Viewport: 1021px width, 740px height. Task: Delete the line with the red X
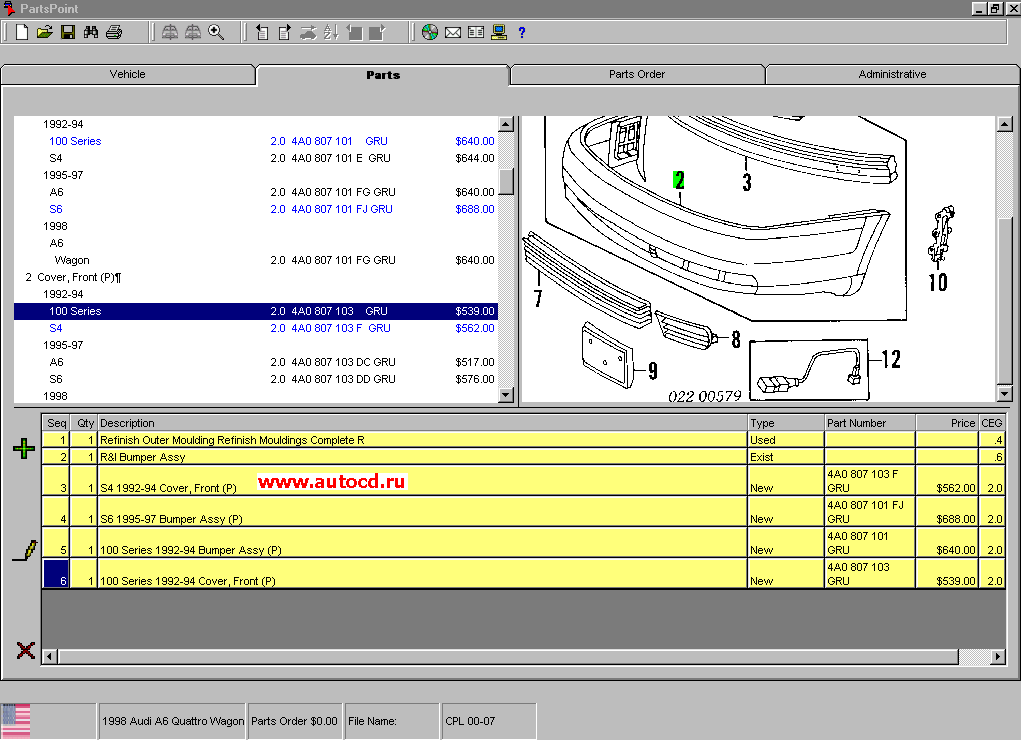(x=25, y=649)
